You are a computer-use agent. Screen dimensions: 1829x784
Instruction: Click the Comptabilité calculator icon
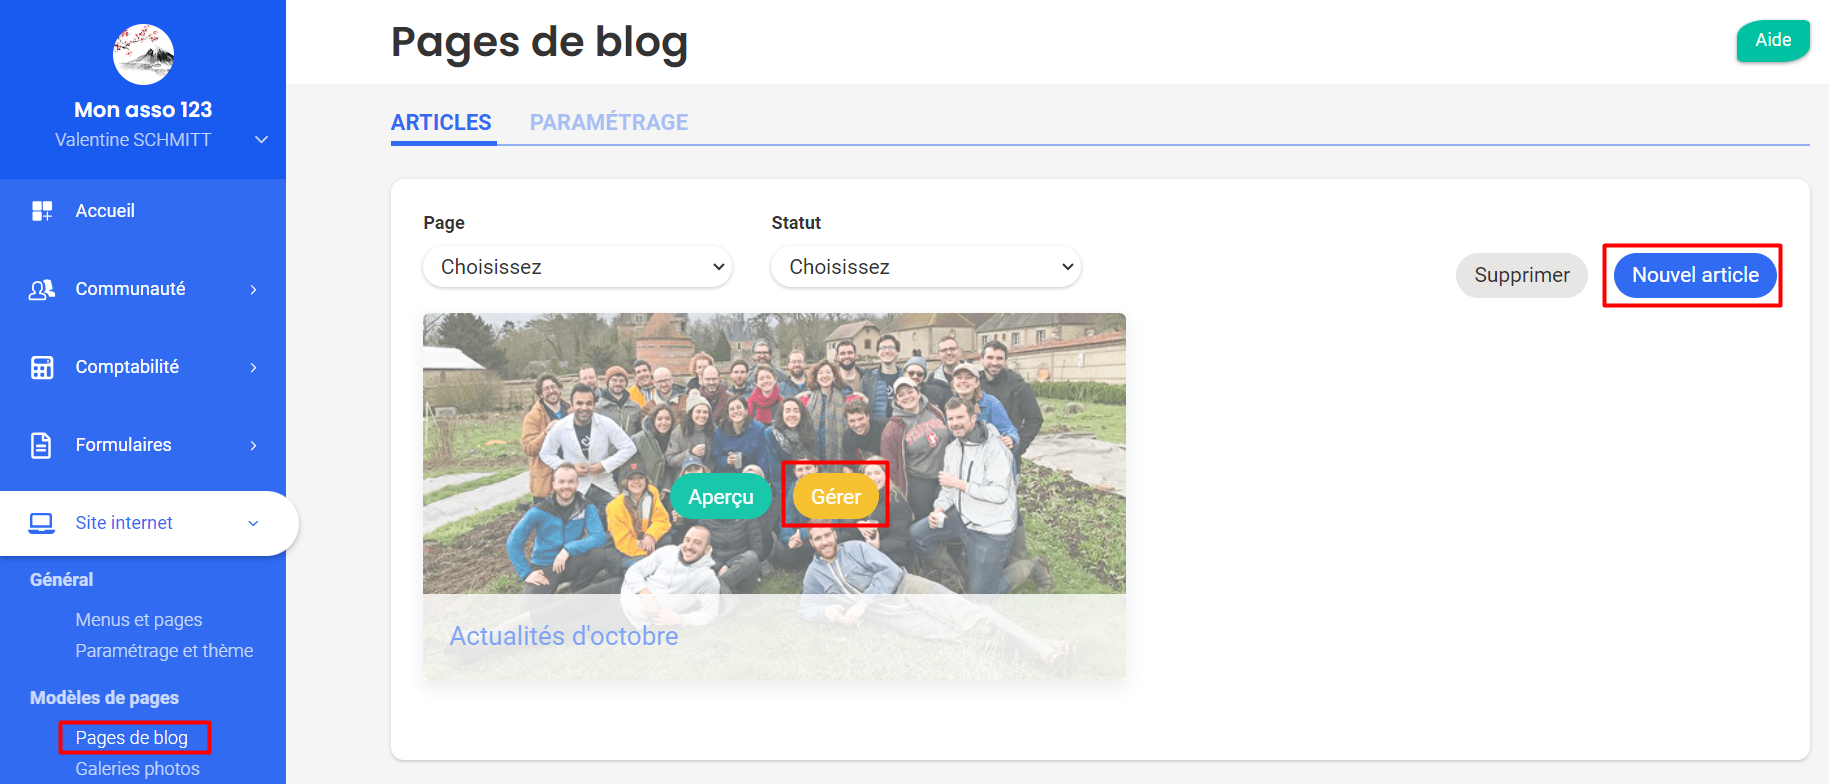coord(42,367)
